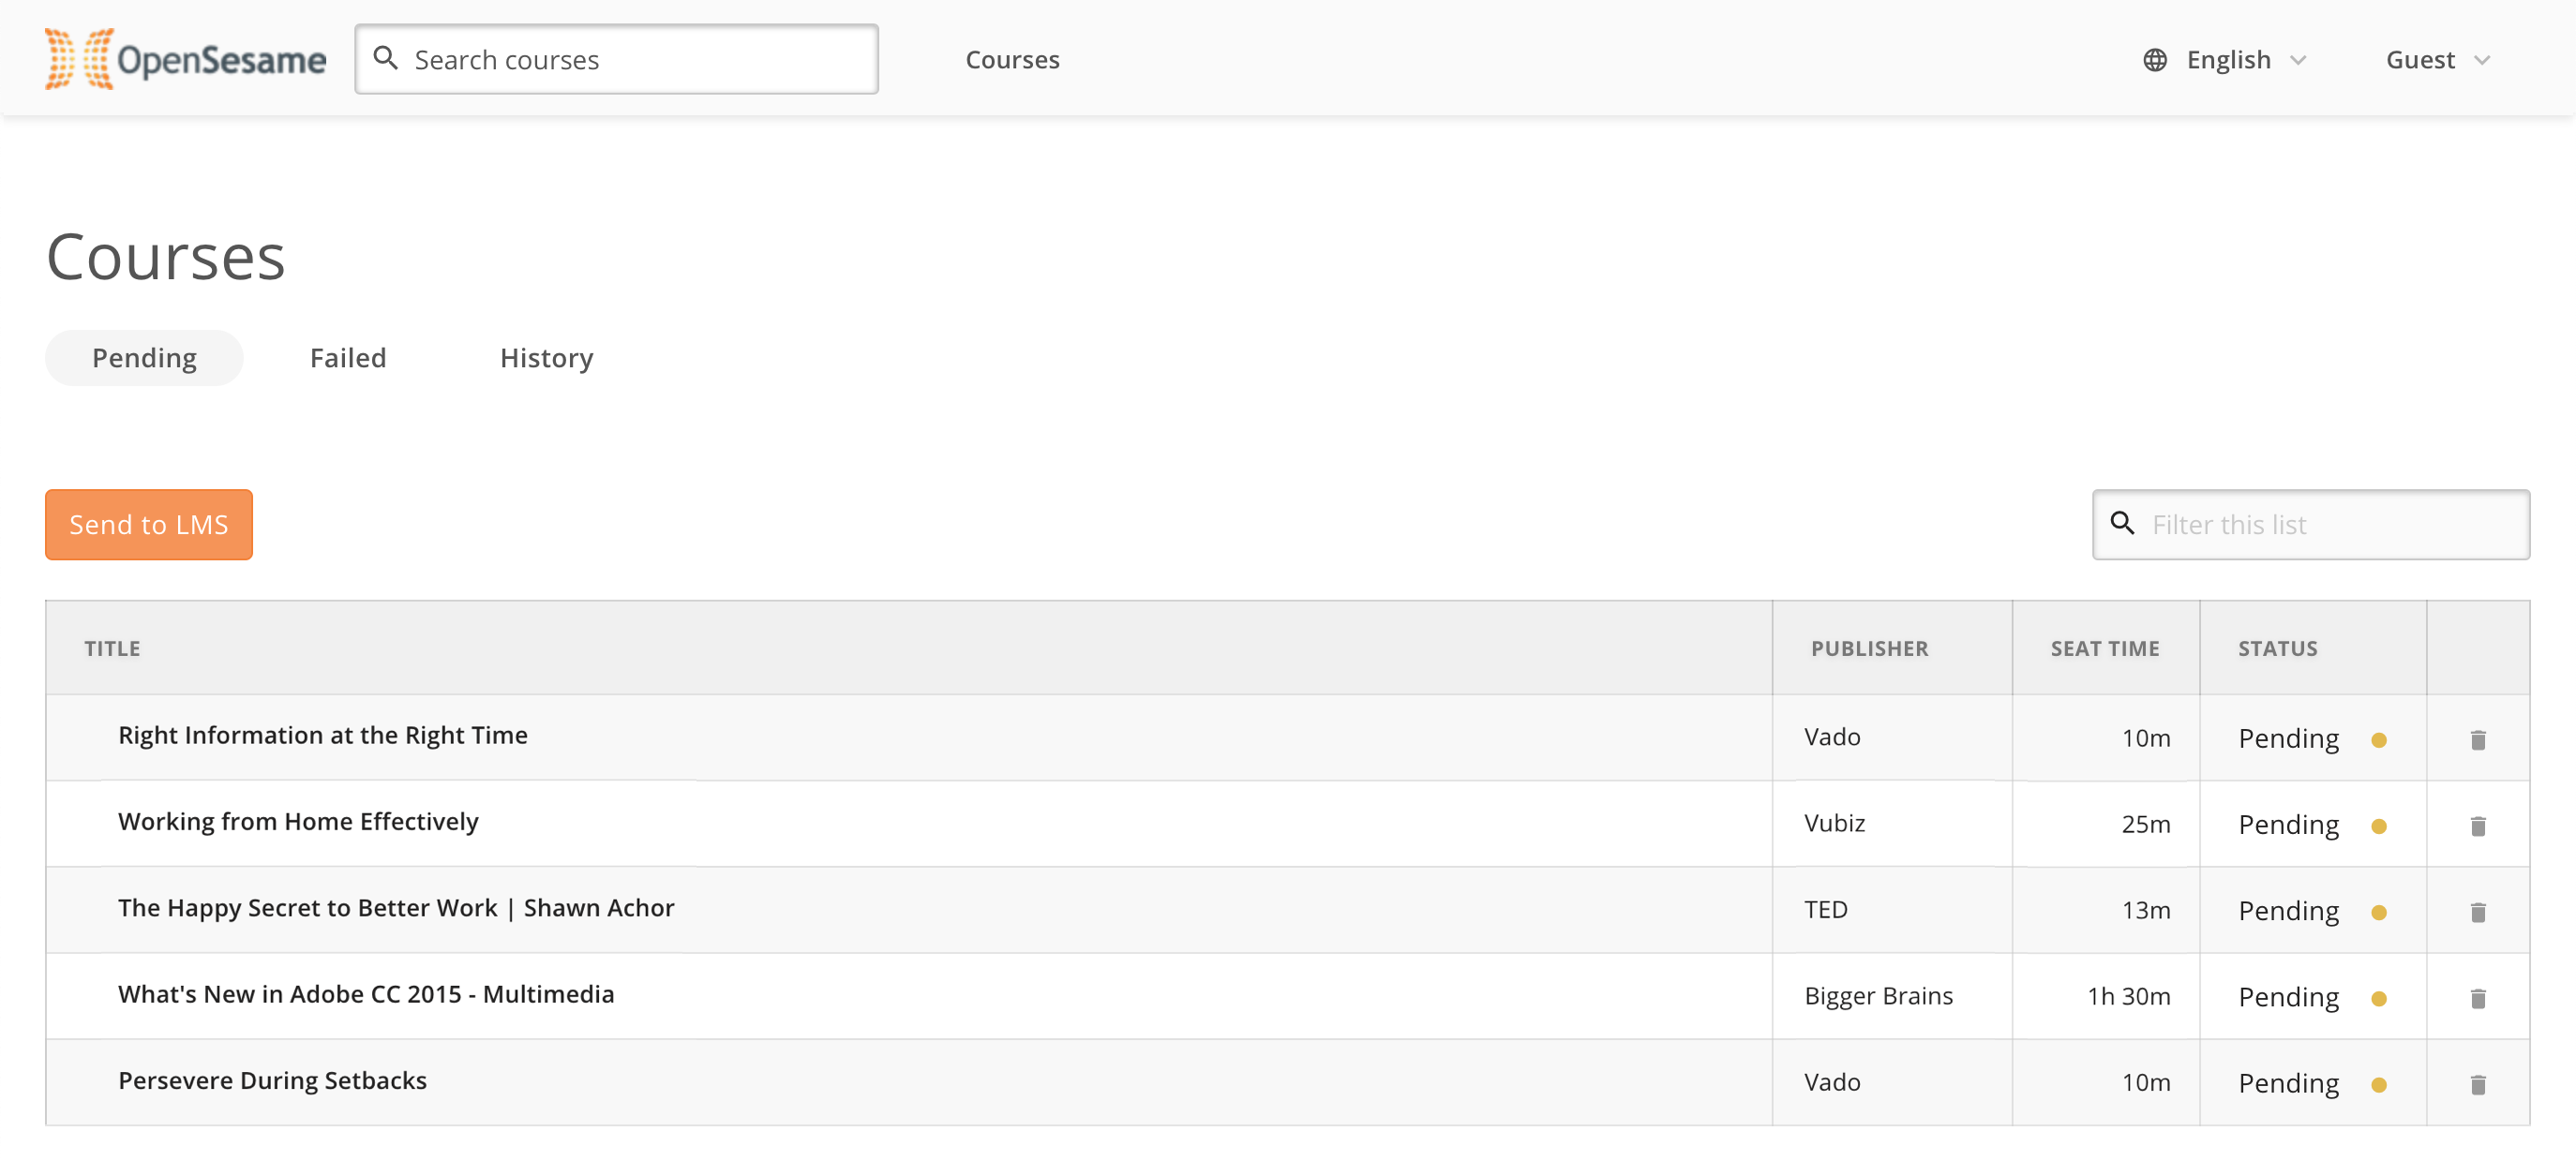Image resolution: width=2576 pixels, height=1161 pixels.
Task: Open Working from Home Effectively course
Action: click(298, 821)
